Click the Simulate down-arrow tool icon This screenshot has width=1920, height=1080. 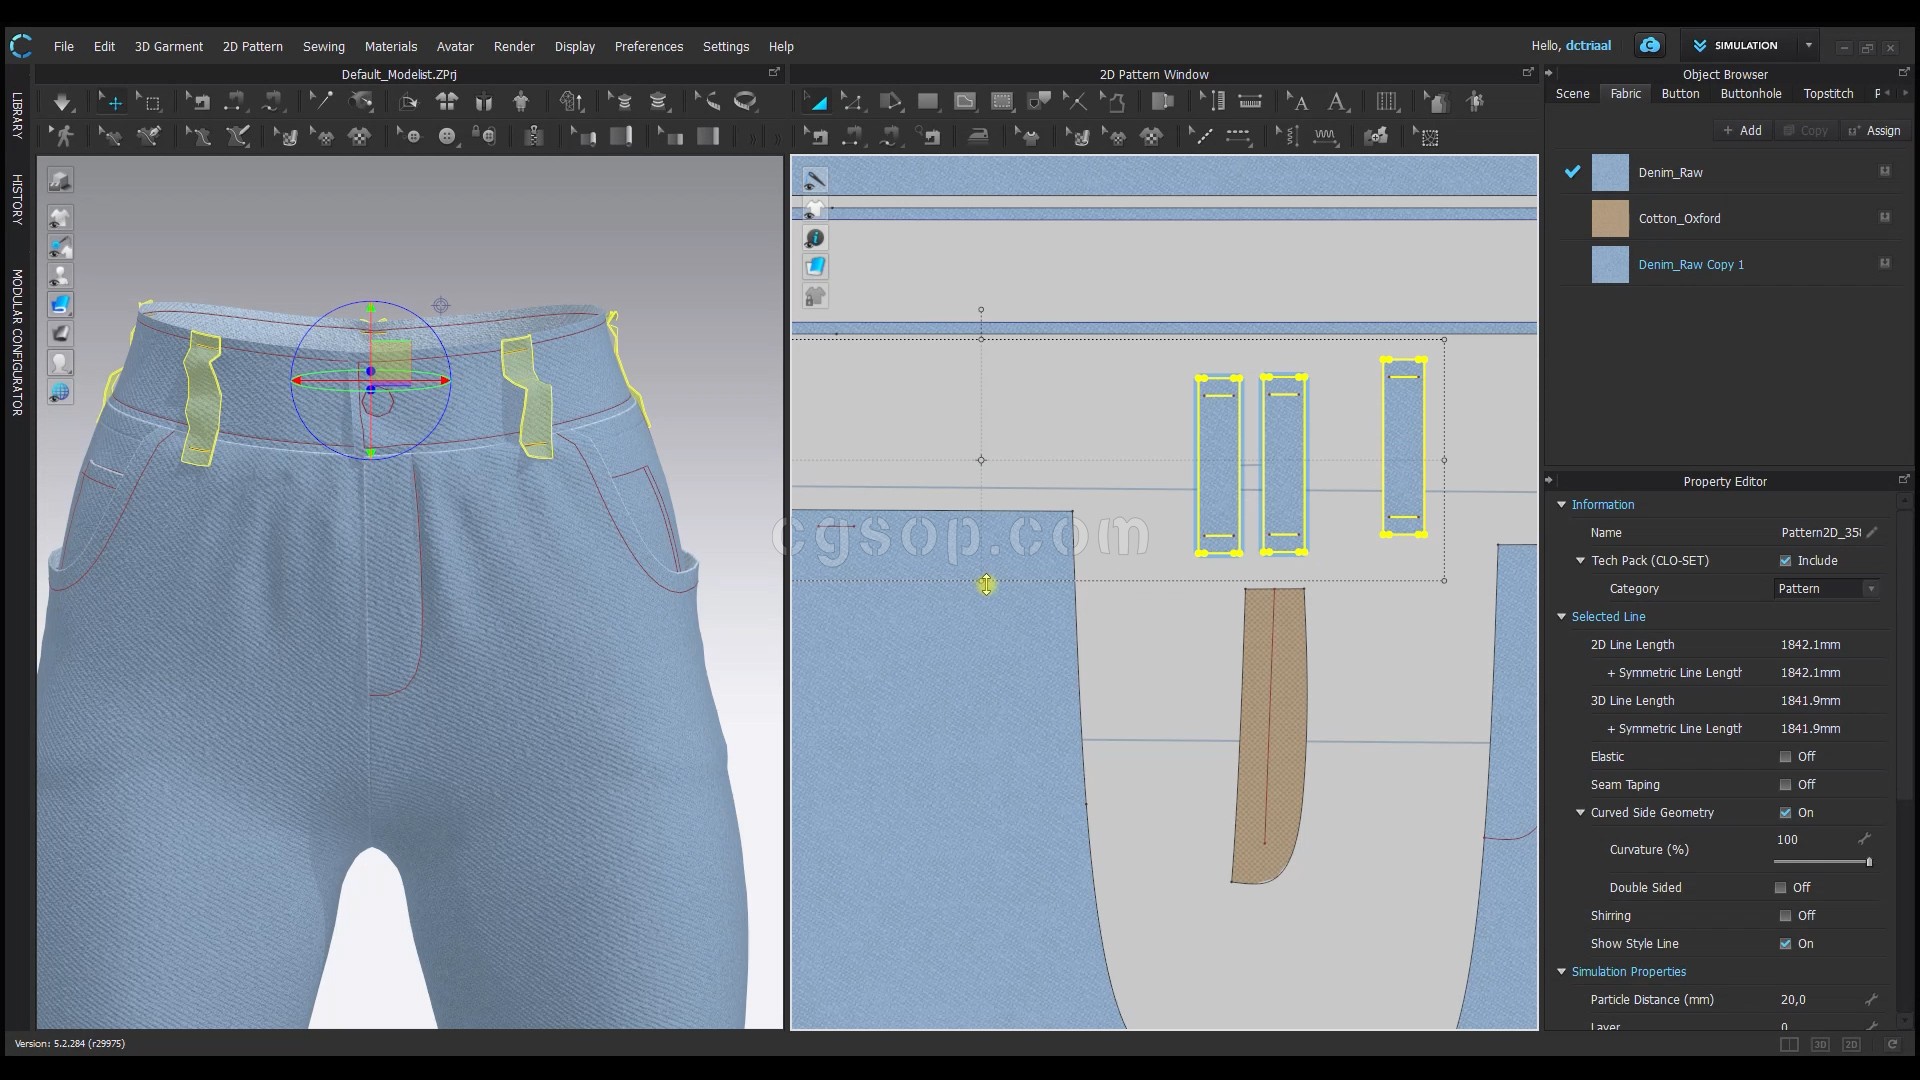[62, 102]
